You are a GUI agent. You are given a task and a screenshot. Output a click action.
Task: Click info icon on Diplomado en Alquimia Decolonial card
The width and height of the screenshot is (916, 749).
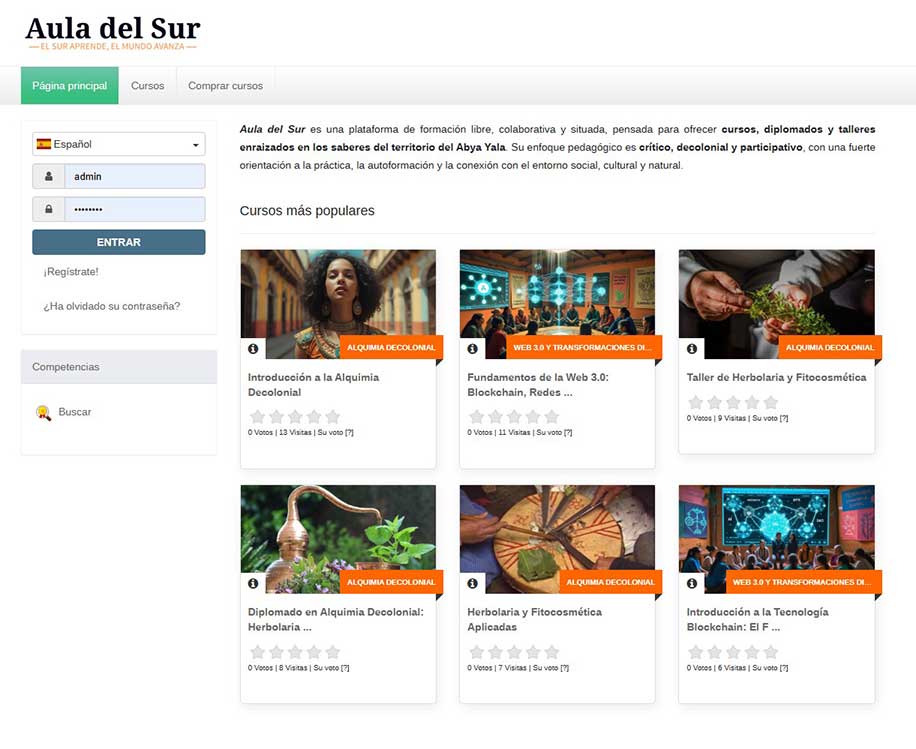253,583
